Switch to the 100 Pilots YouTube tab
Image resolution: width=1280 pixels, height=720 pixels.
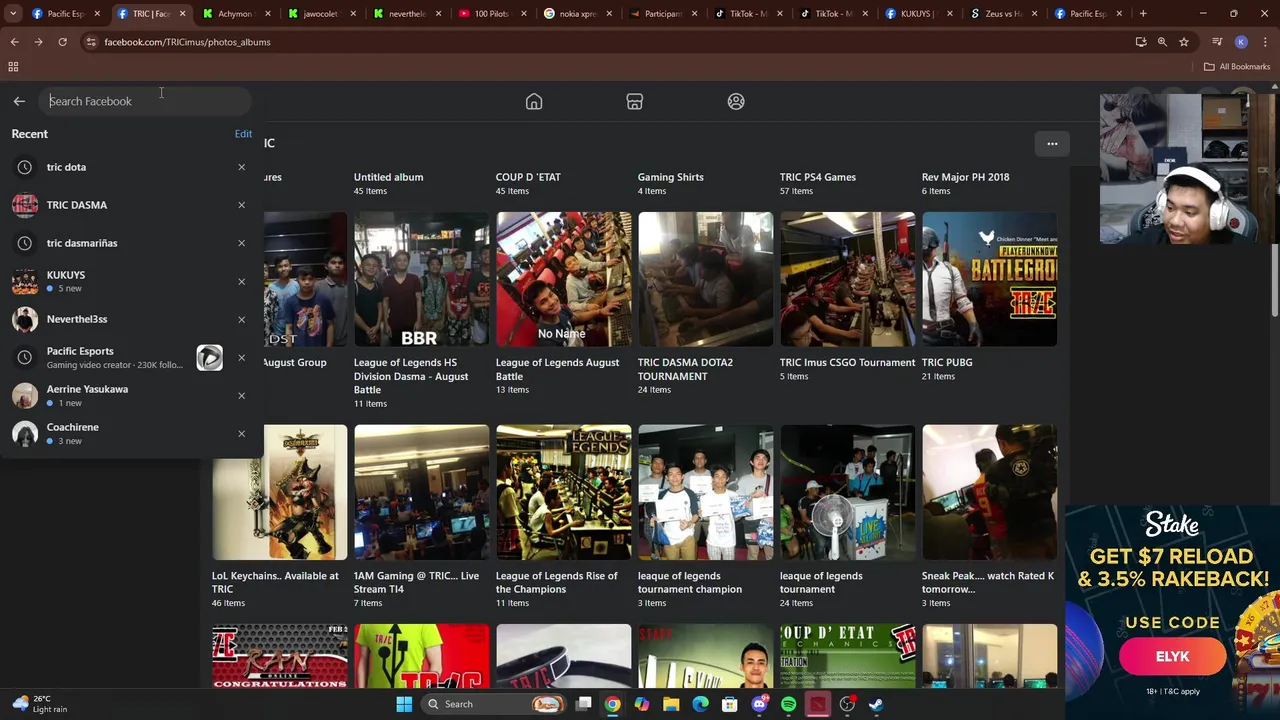491,14
